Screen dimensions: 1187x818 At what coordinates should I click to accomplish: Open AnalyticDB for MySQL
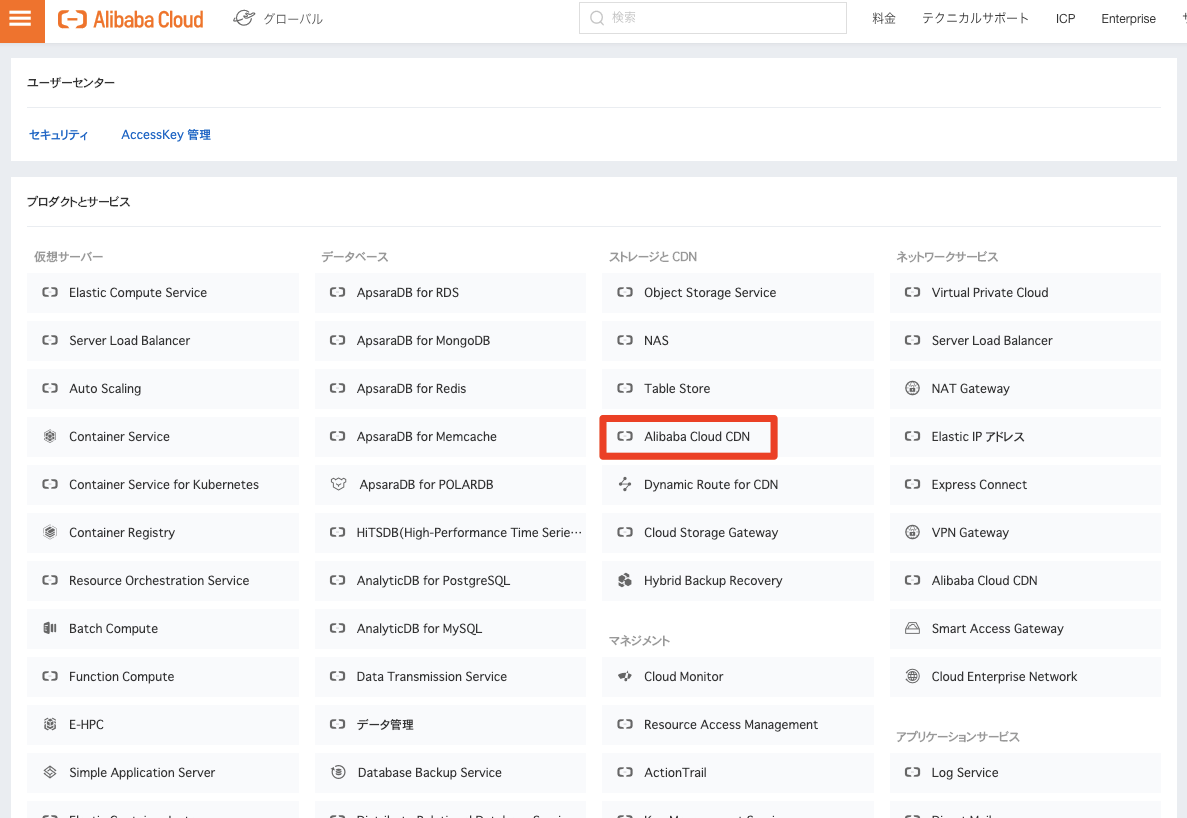(x=450, y=628)
